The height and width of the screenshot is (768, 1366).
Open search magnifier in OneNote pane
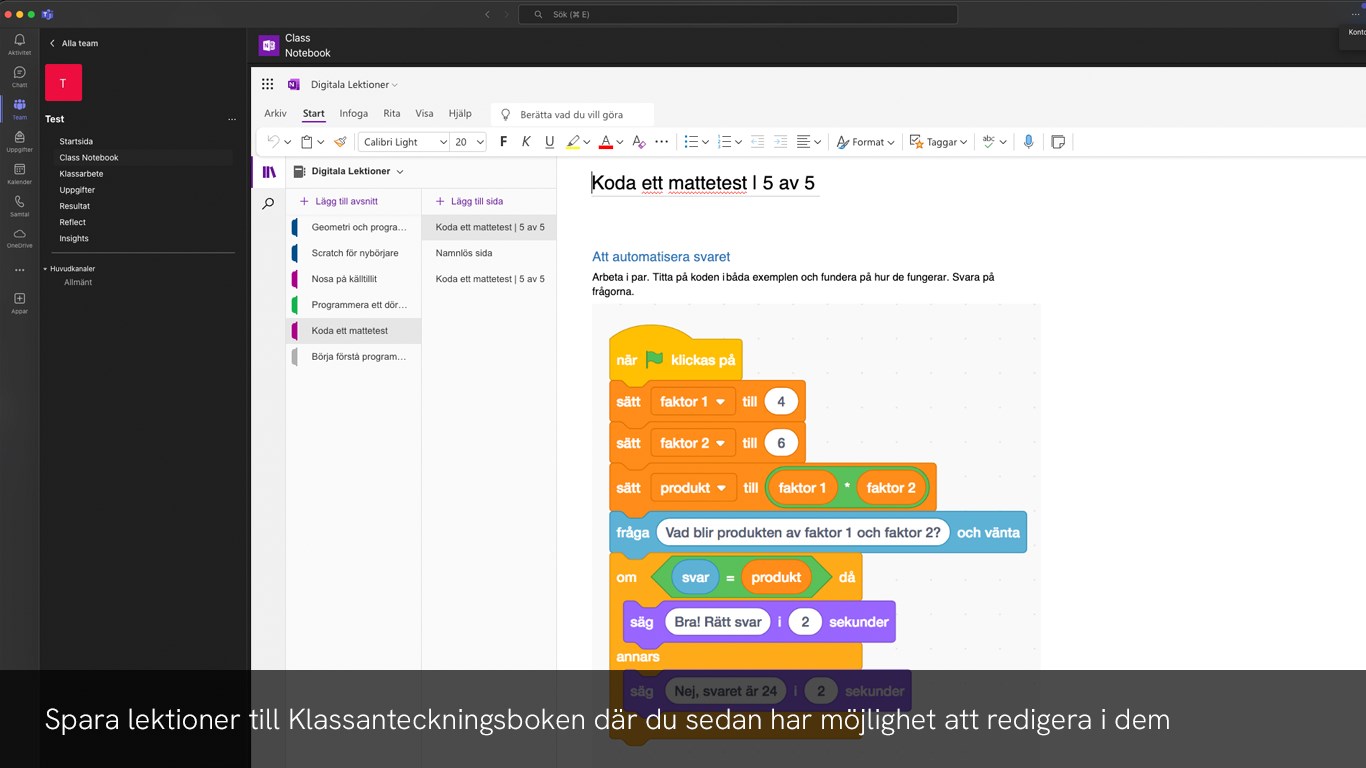click(268, 204)
